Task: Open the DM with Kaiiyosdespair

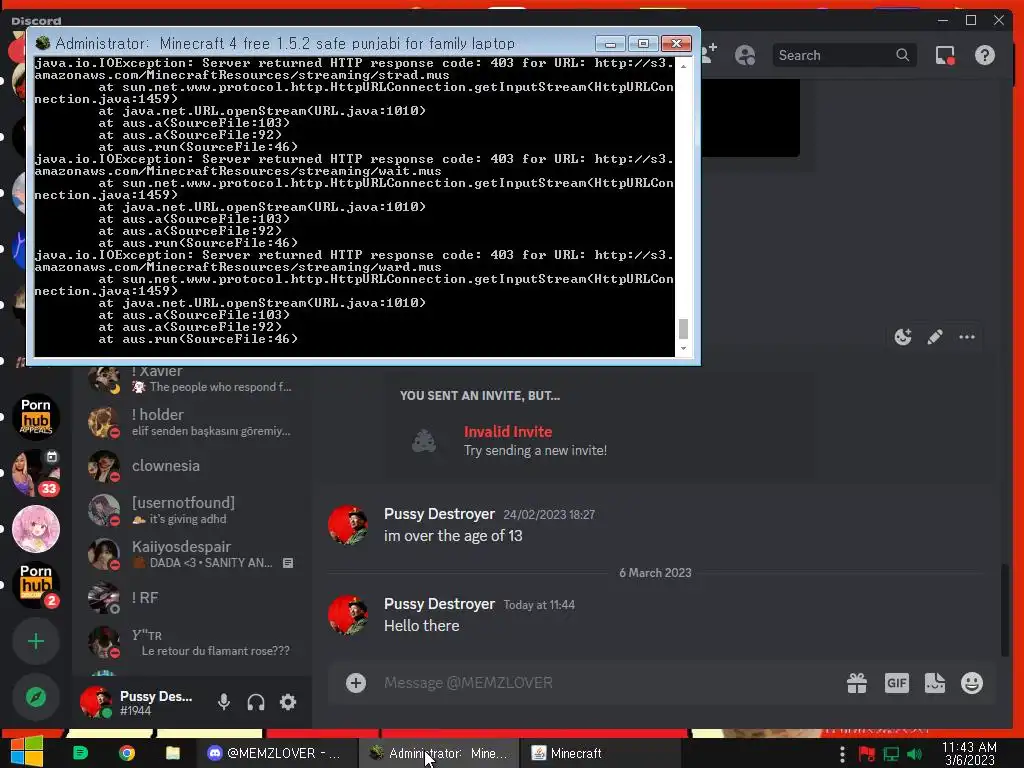Action: 192,554
